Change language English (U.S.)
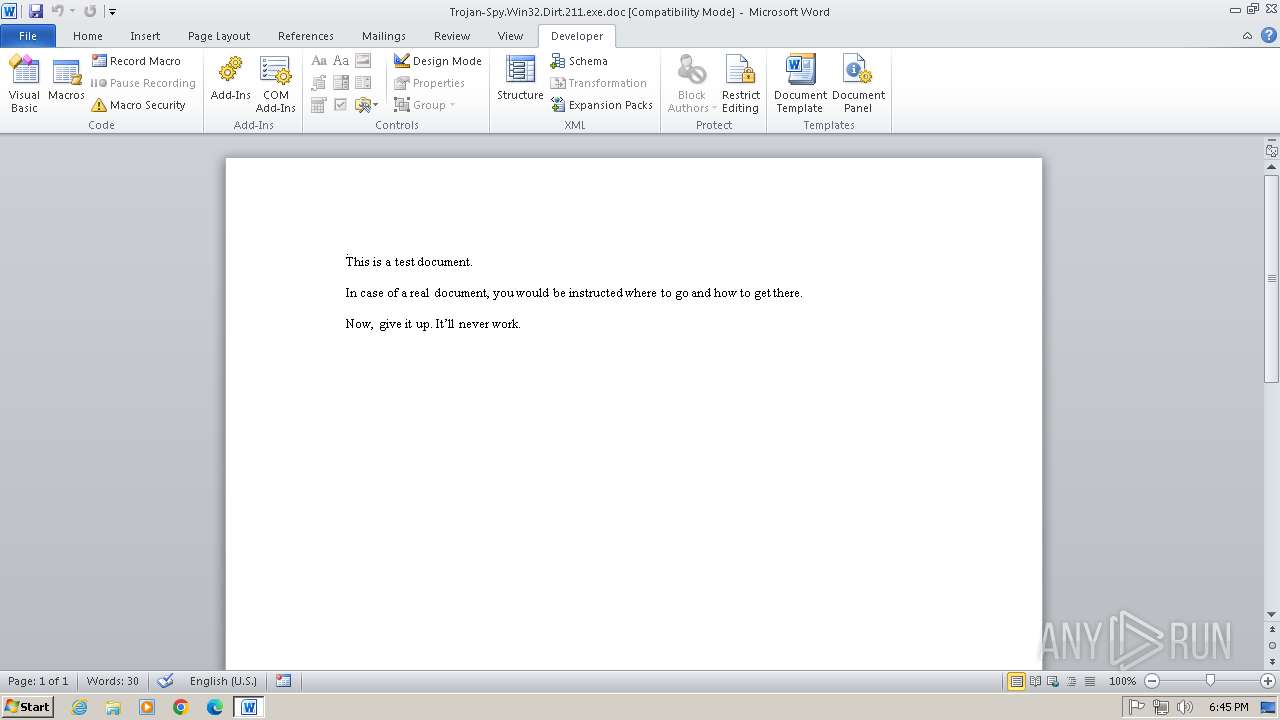 pos(223,681)
